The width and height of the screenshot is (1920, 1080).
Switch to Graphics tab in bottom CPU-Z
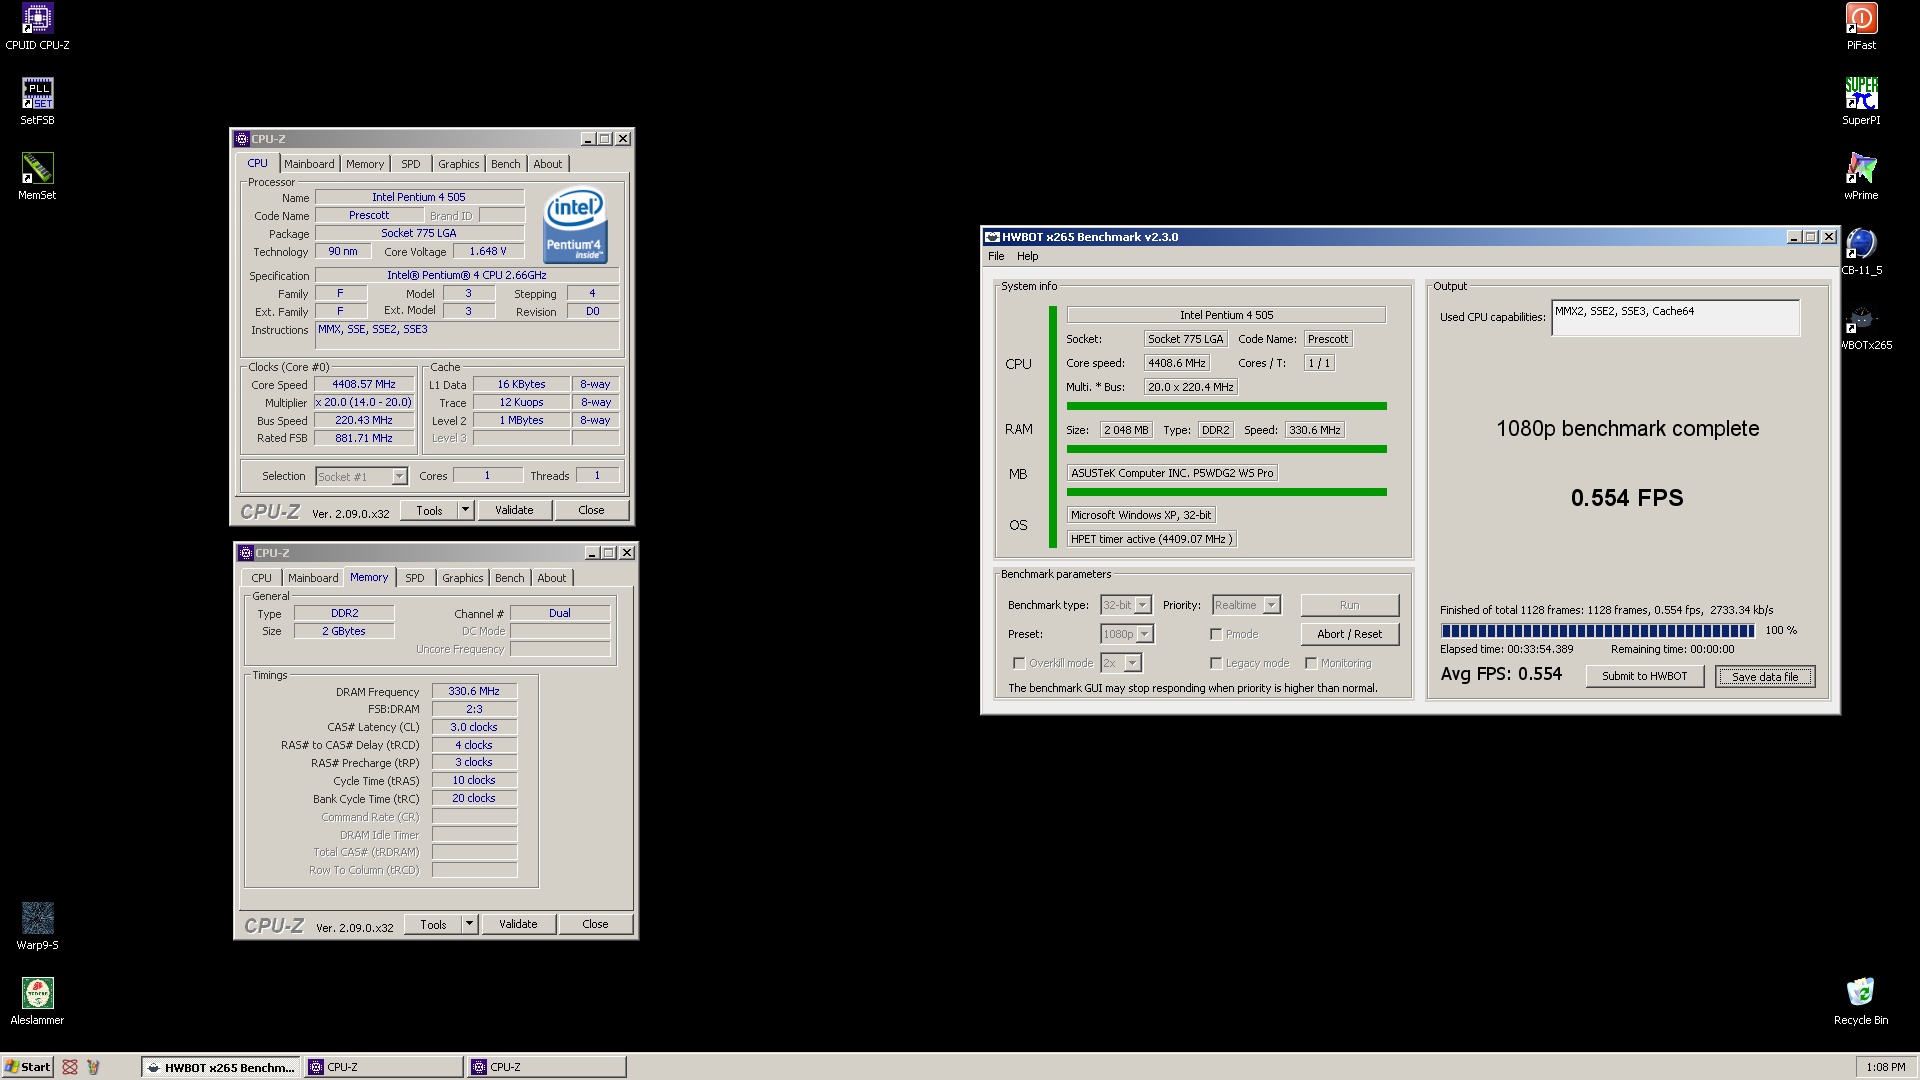click(x=462, y=578)
